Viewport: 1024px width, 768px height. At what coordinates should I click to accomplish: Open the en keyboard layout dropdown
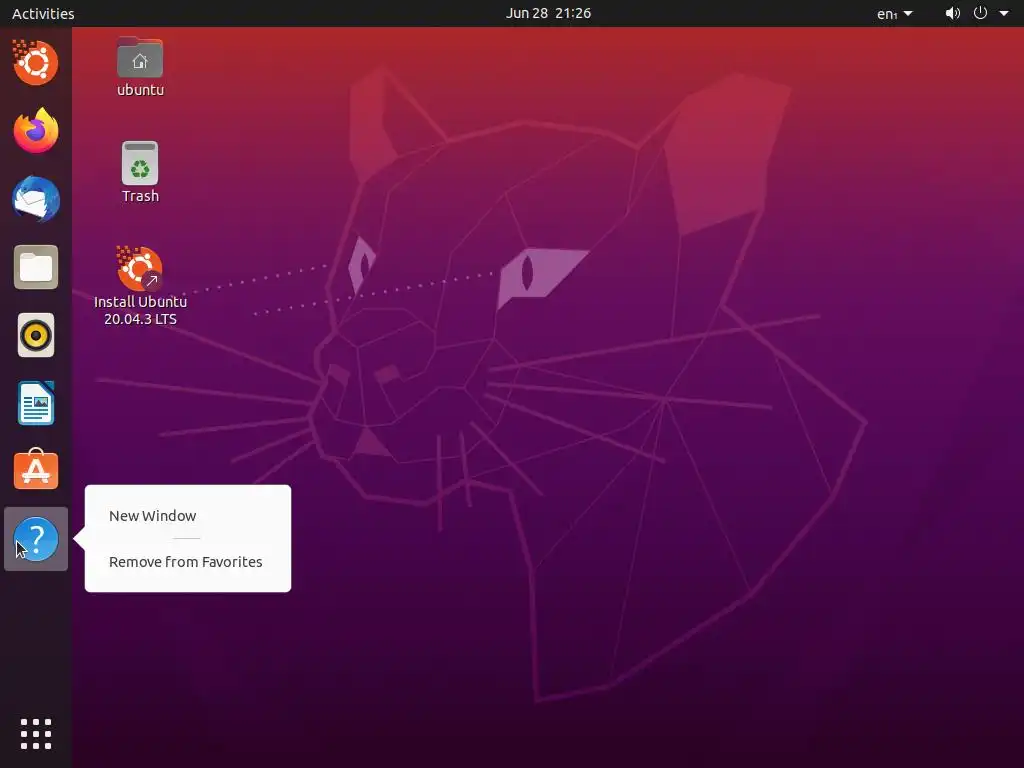coord(895,14)
